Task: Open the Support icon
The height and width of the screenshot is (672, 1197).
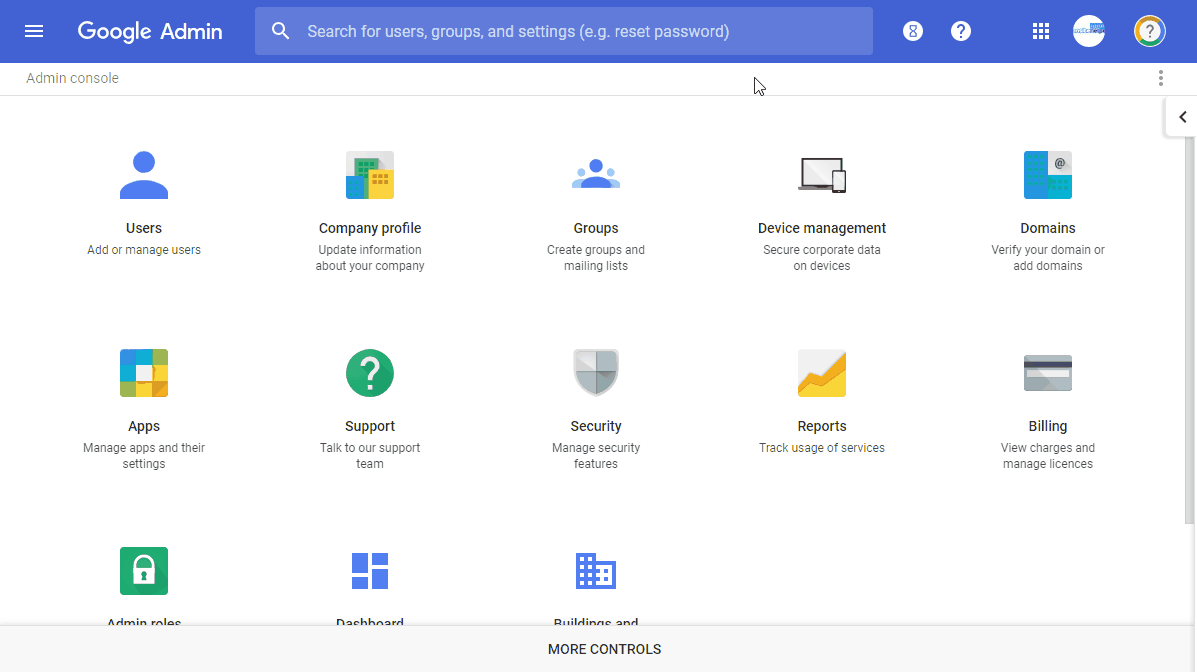Action: click(x=369, y=373)
